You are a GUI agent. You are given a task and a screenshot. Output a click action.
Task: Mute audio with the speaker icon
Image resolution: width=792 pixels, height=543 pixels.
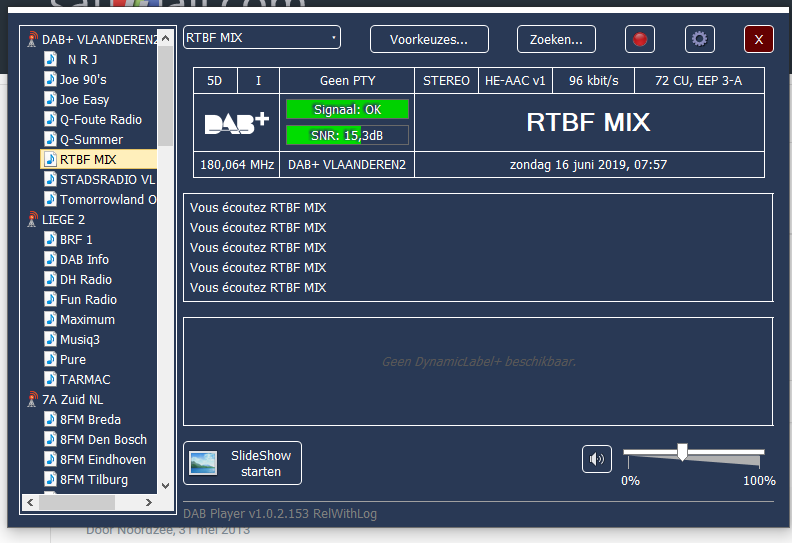(x=597, y=459)
